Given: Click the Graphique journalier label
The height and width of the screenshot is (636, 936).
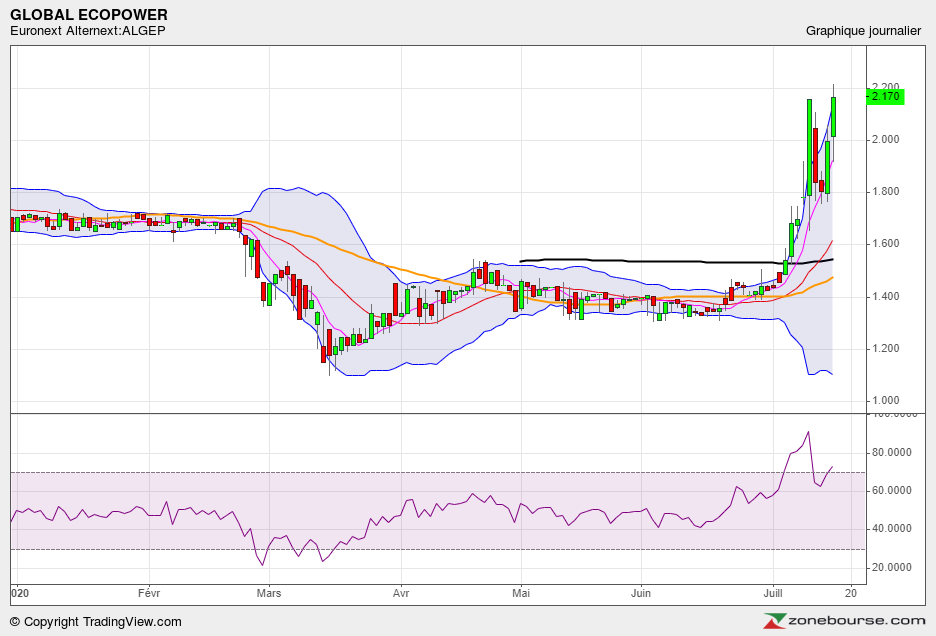Looking at the screenshot, I should tap(863, 30).
